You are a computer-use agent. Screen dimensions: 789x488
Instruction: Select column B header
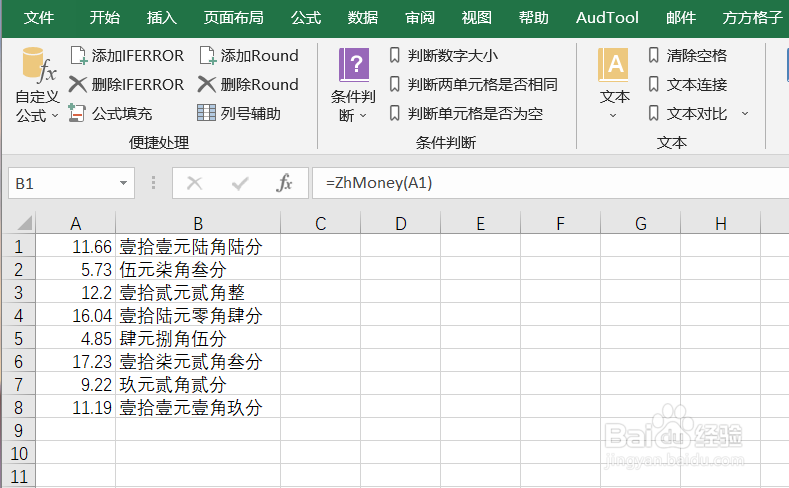pos(198,223)
